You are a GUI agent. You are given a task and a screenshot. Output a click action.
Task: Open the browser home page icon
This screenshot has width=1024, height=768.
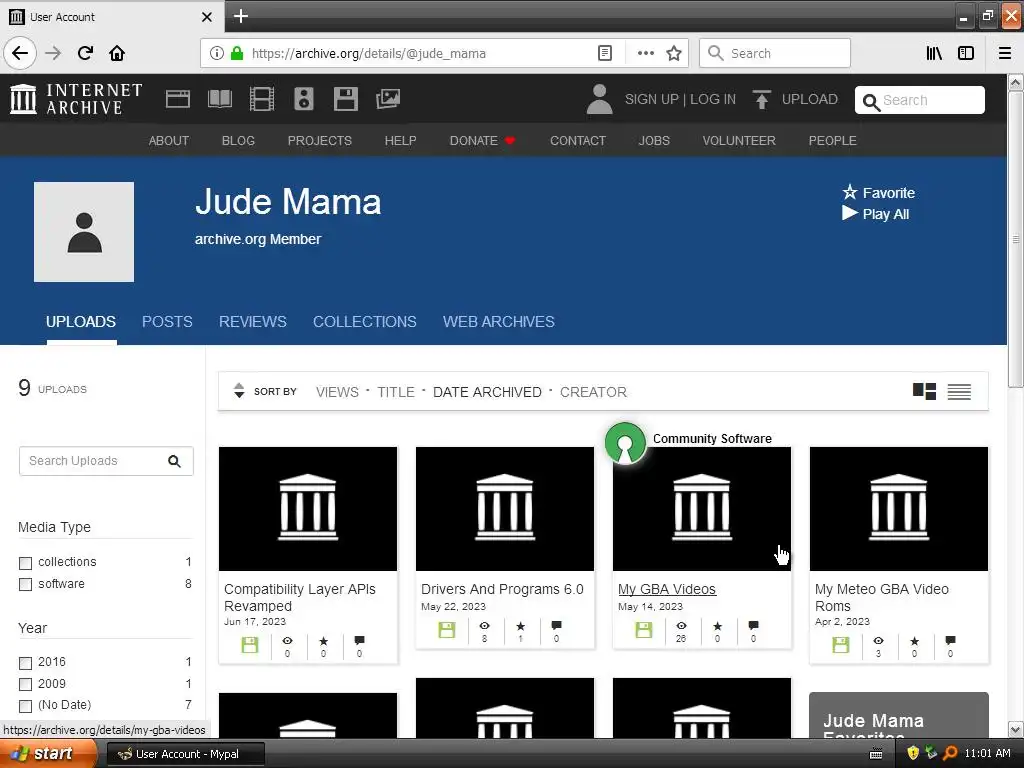point(117,53)
